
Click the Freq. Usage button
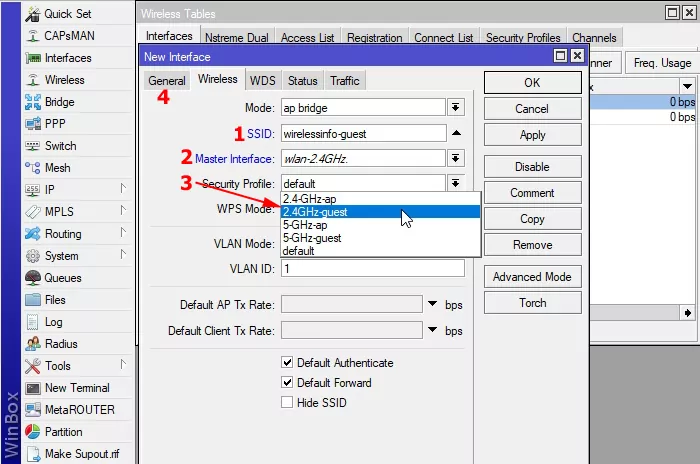point(662,63)
